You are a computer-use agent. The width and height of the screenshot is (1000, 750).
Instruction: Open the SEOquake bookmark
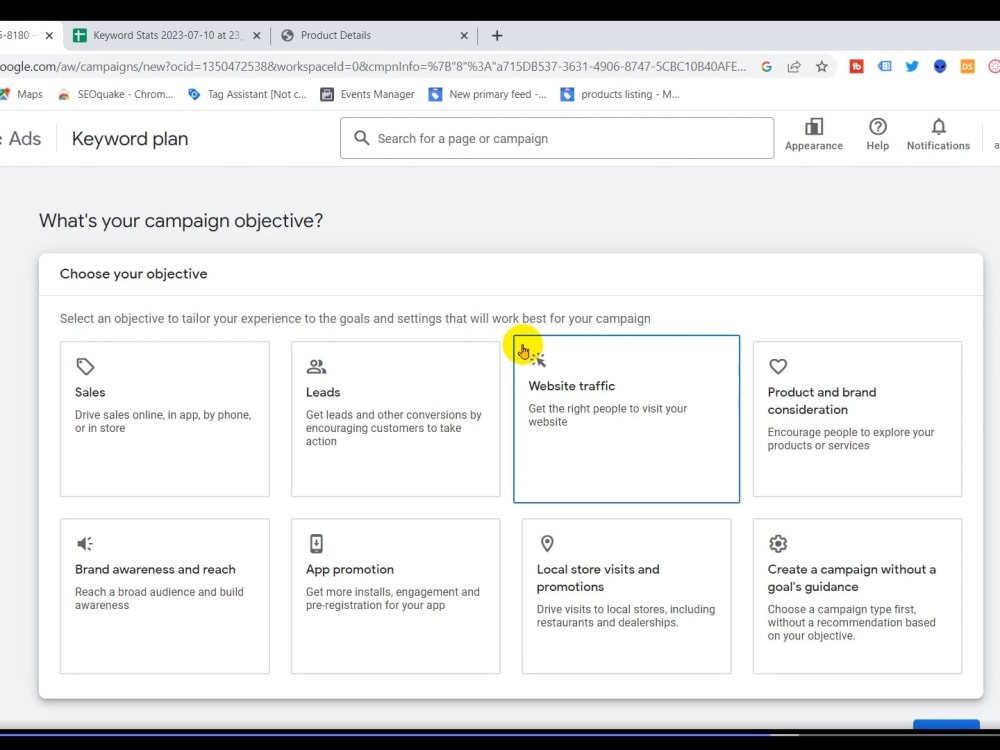coord(115,94)
